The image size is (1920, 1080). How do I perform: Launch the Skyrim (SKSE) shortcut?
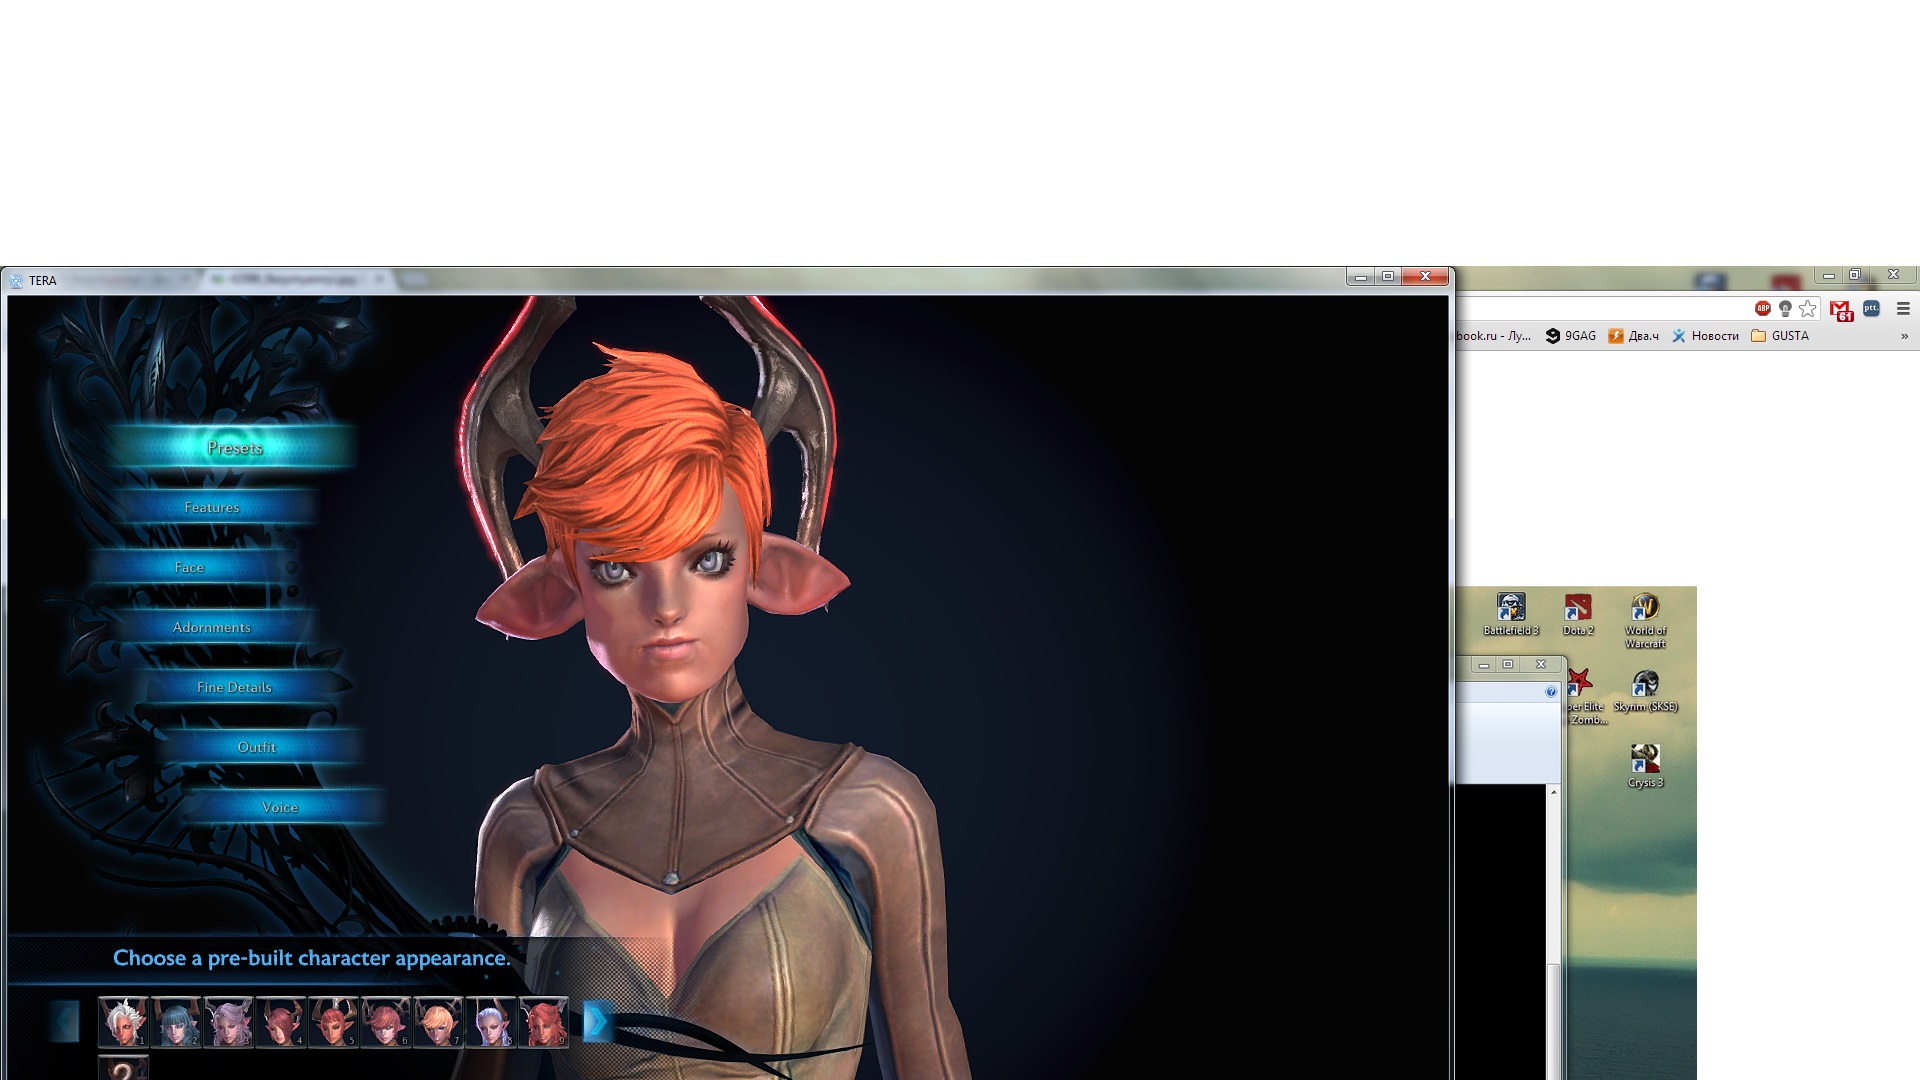[x=1645, y=690]
